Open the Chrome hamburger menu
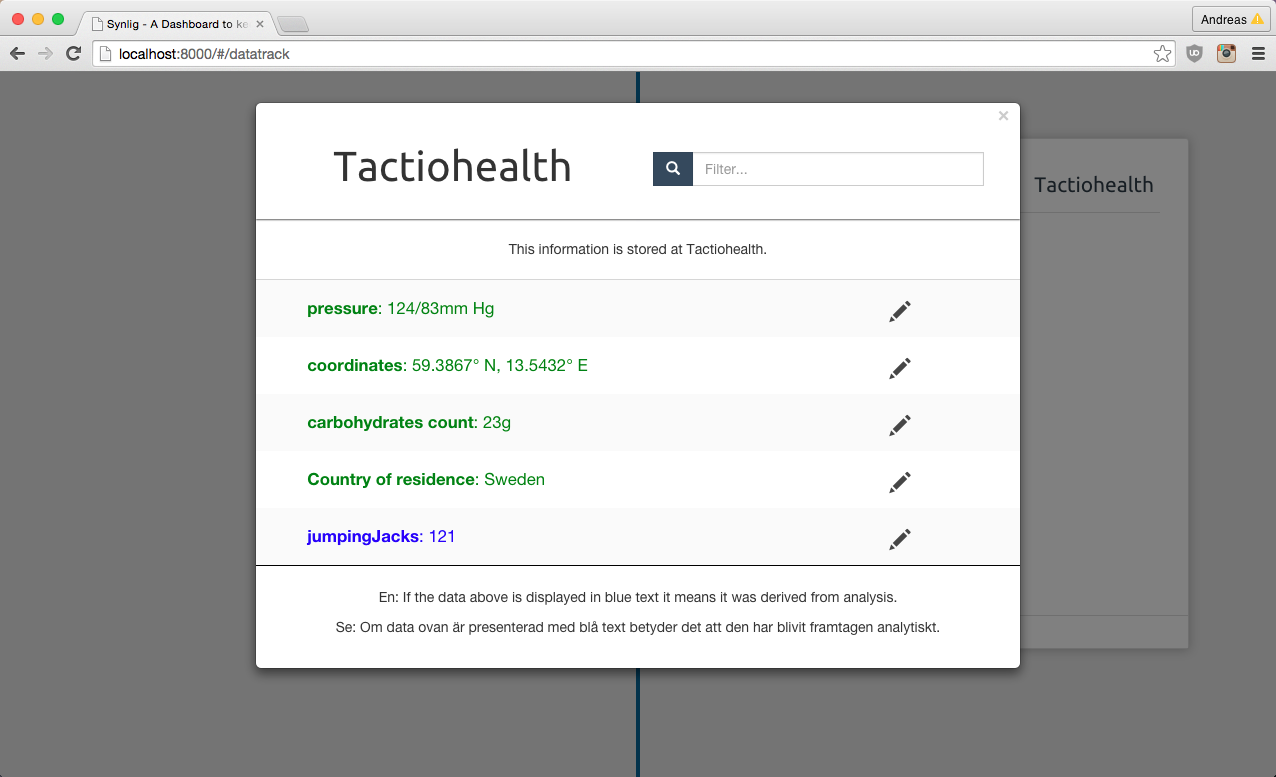This screenshot has height=777, width=1276. (1258, 54)
